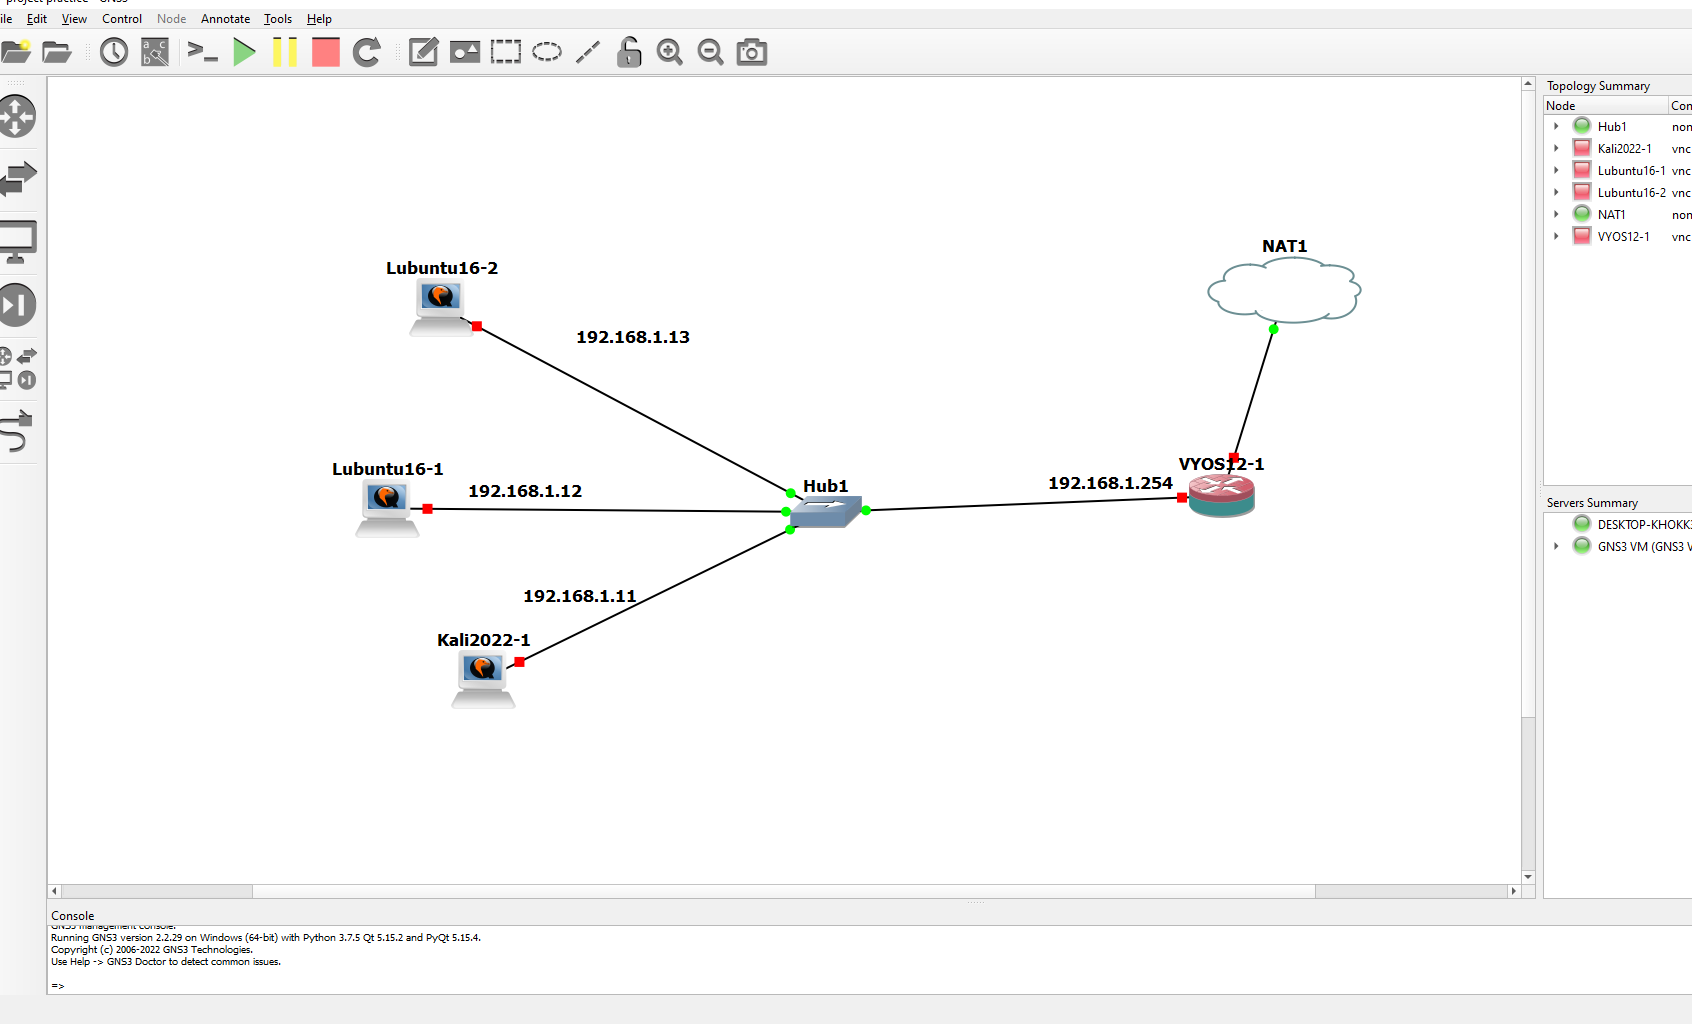Create a new blank project from toolbar
This screenshot has height=1024, width=1692.
(15, 52)
